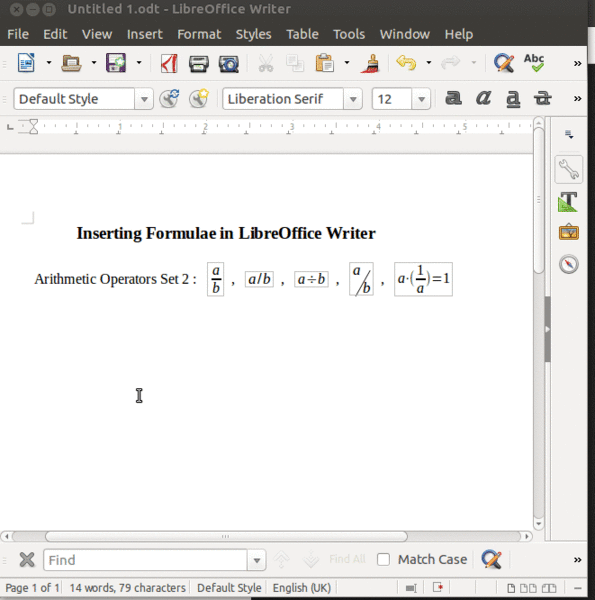
Task: Select the Clone Formatting paintbrush
Action: pos(370,63)
